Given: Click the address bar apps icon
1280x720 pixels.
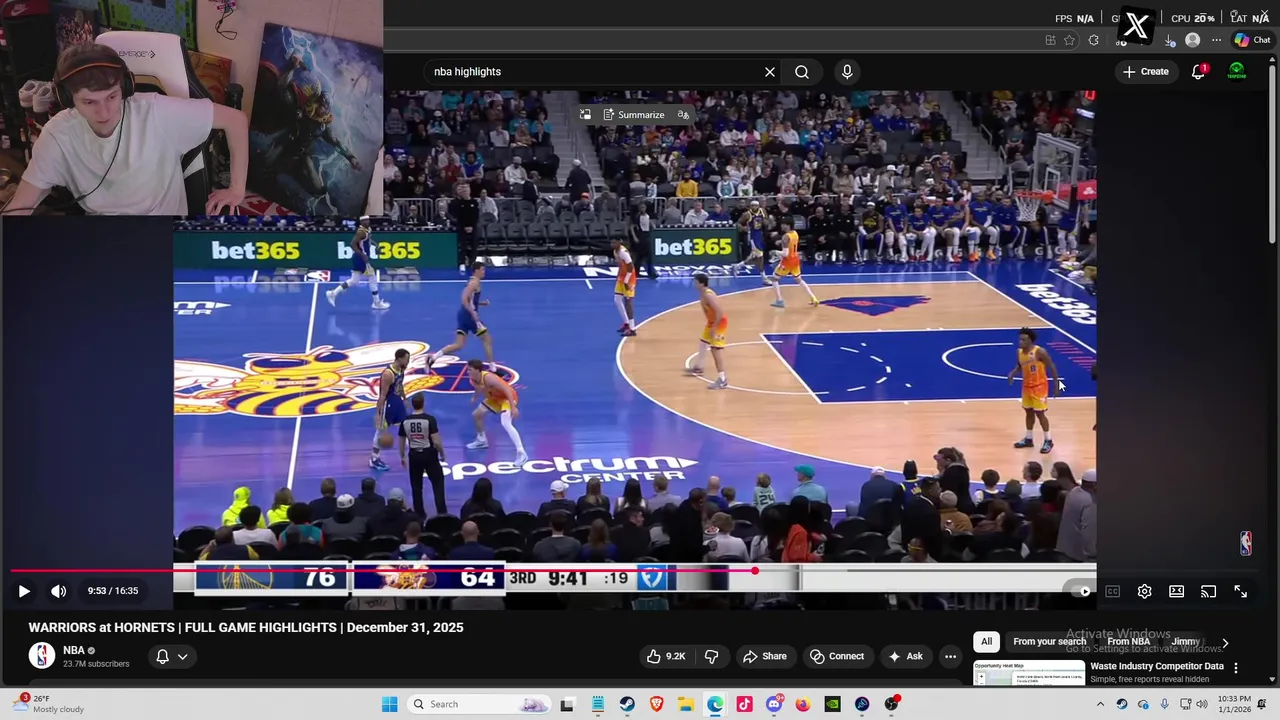Looking at the screenshot, I should click(1050, 40).
